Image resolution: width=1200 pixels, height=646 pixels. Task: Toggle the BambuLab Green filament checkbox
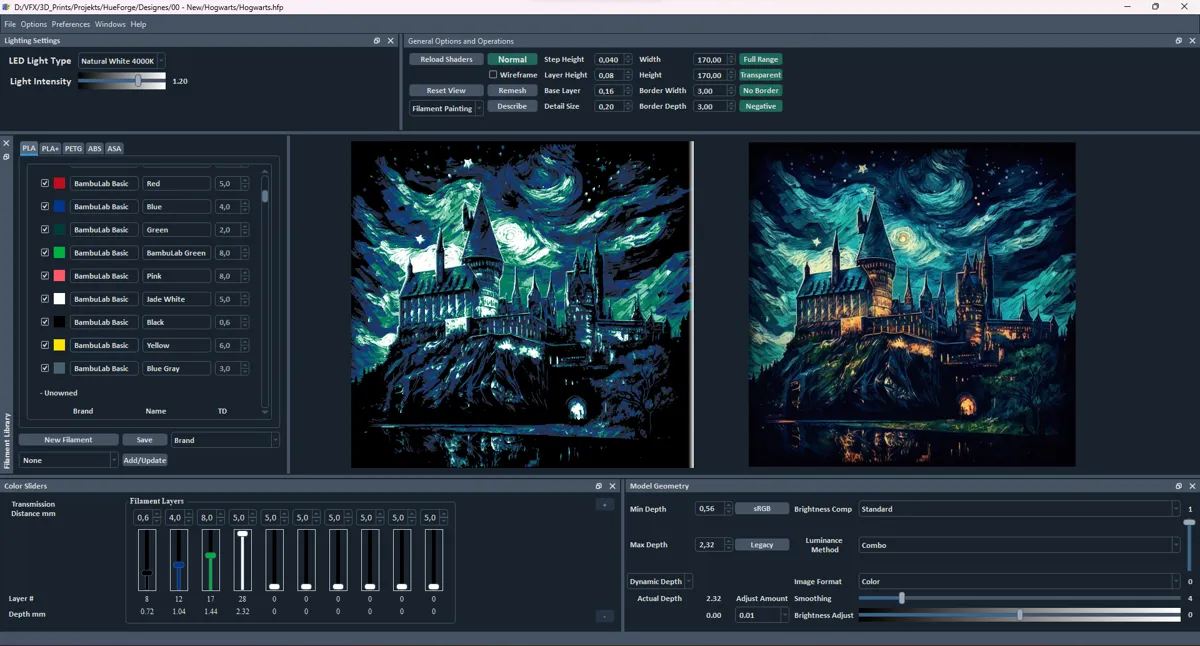coord(45,253)
